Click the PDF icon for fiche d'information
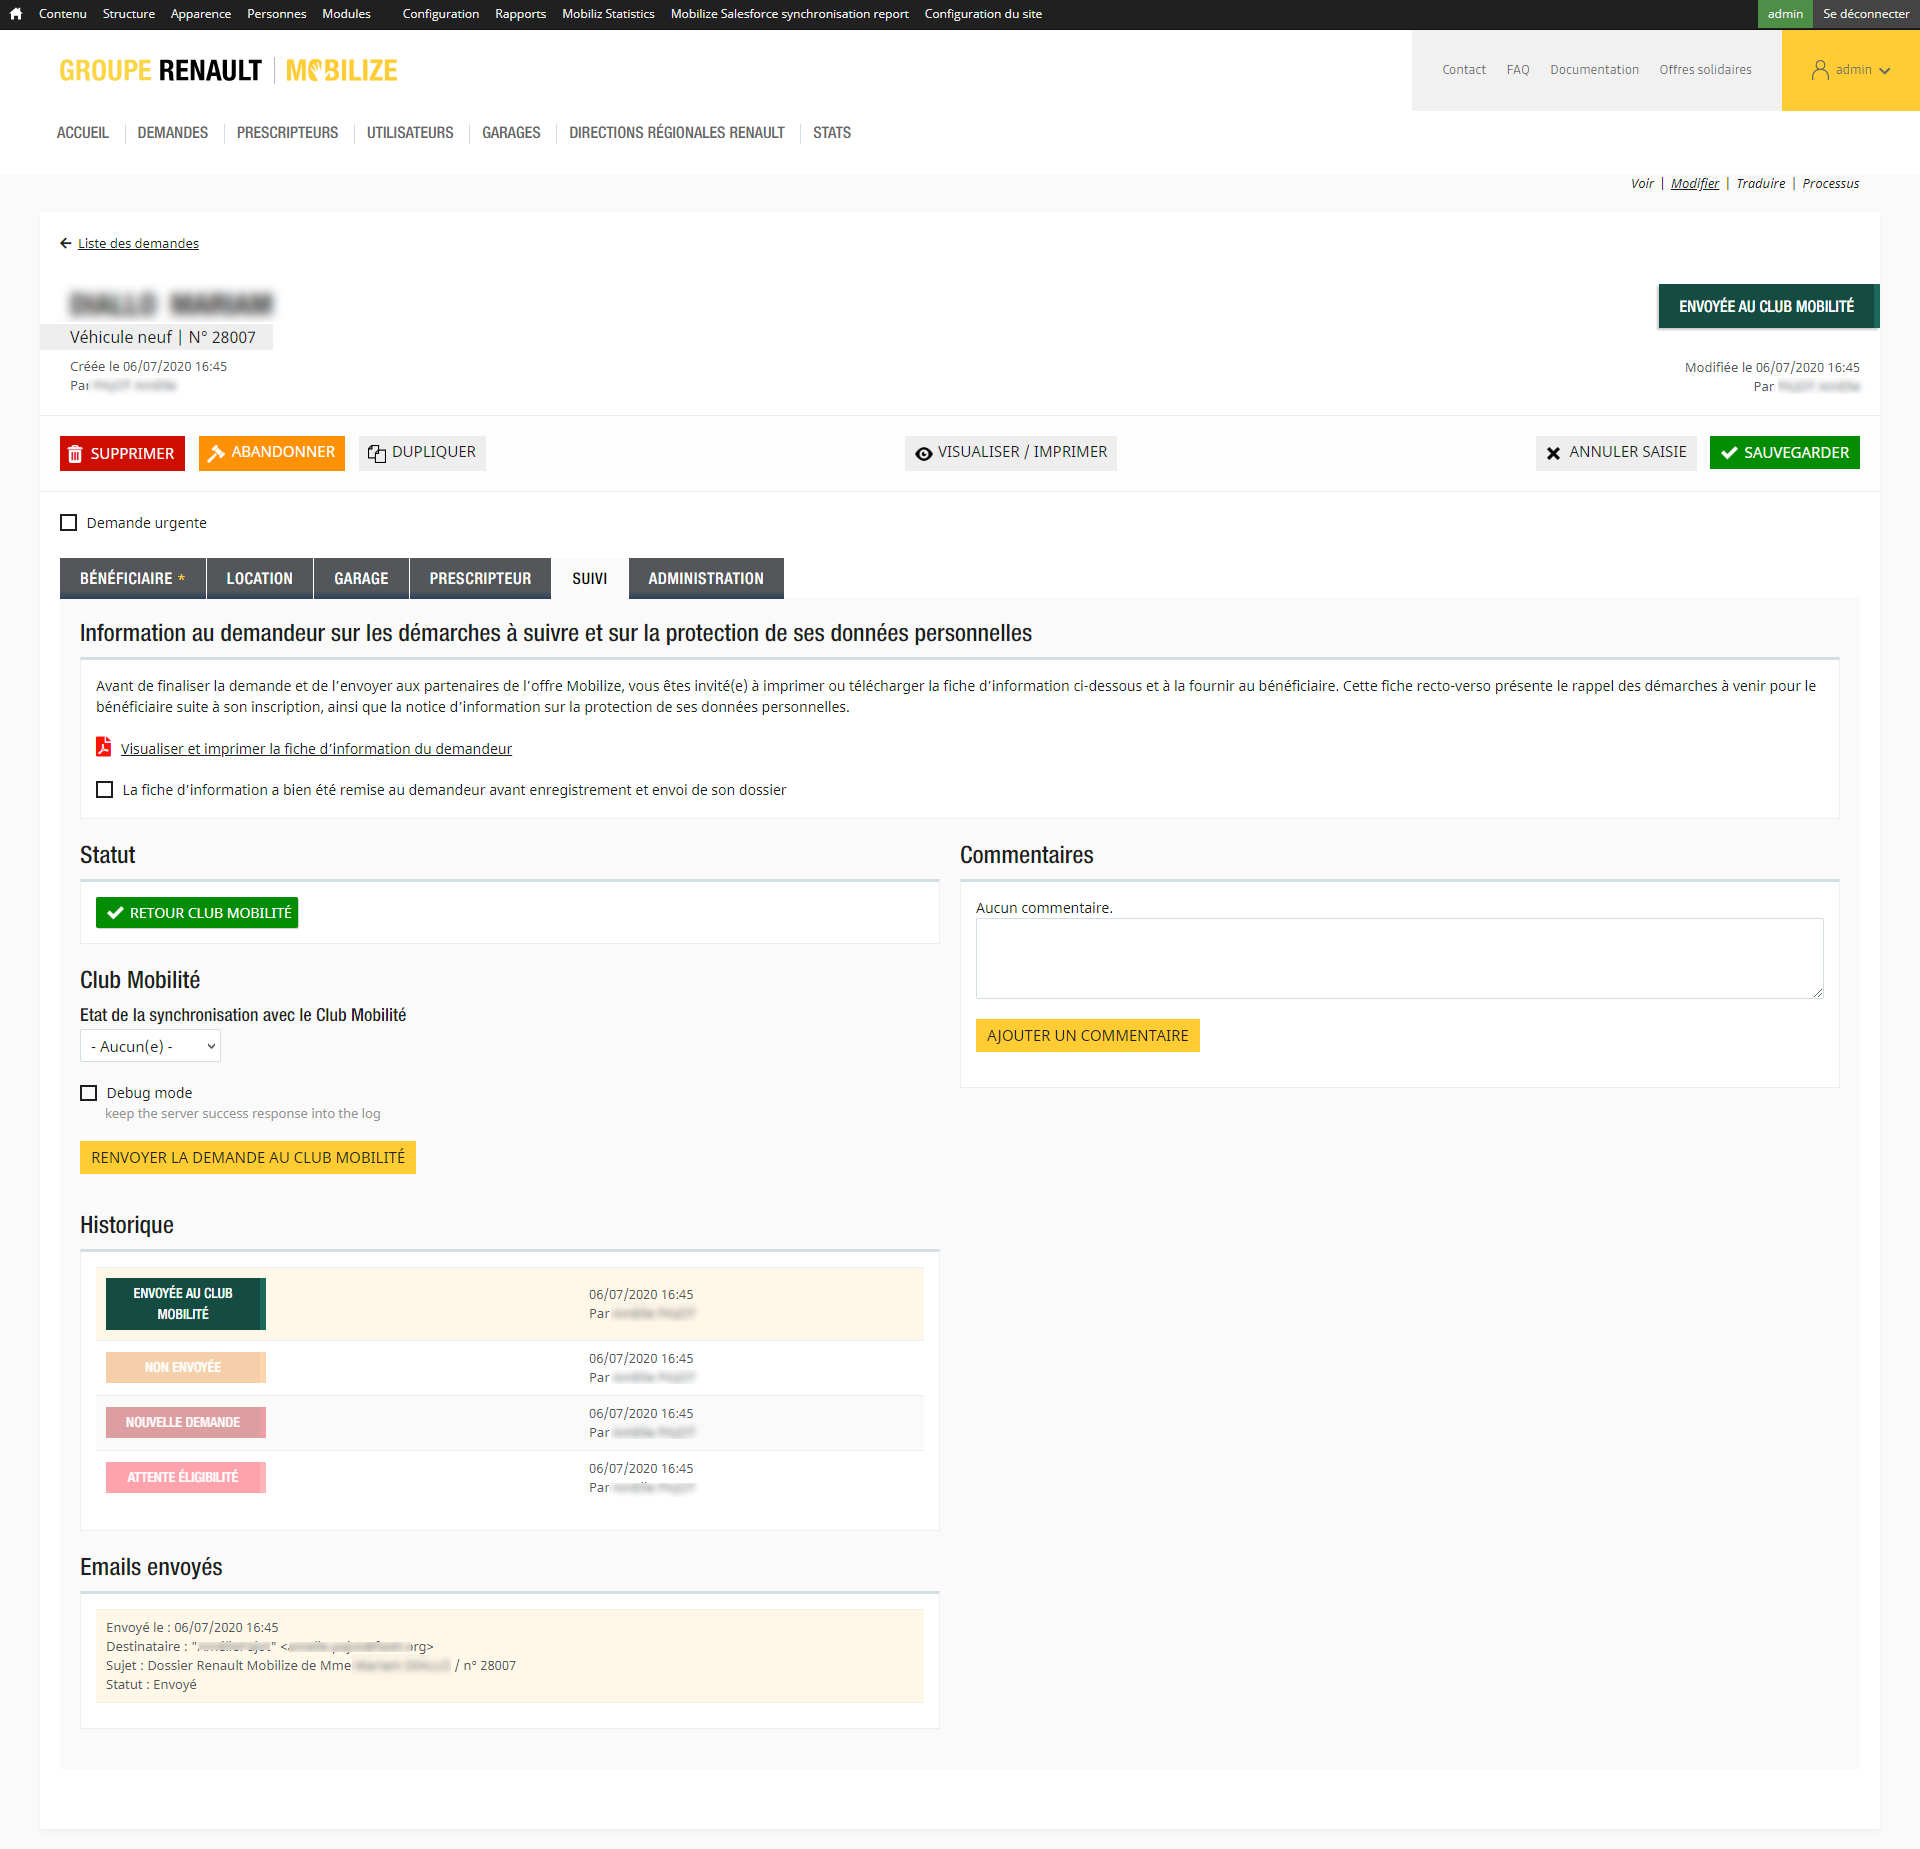This screenshot has width=1920, height=1849. [x=103, y=747]
